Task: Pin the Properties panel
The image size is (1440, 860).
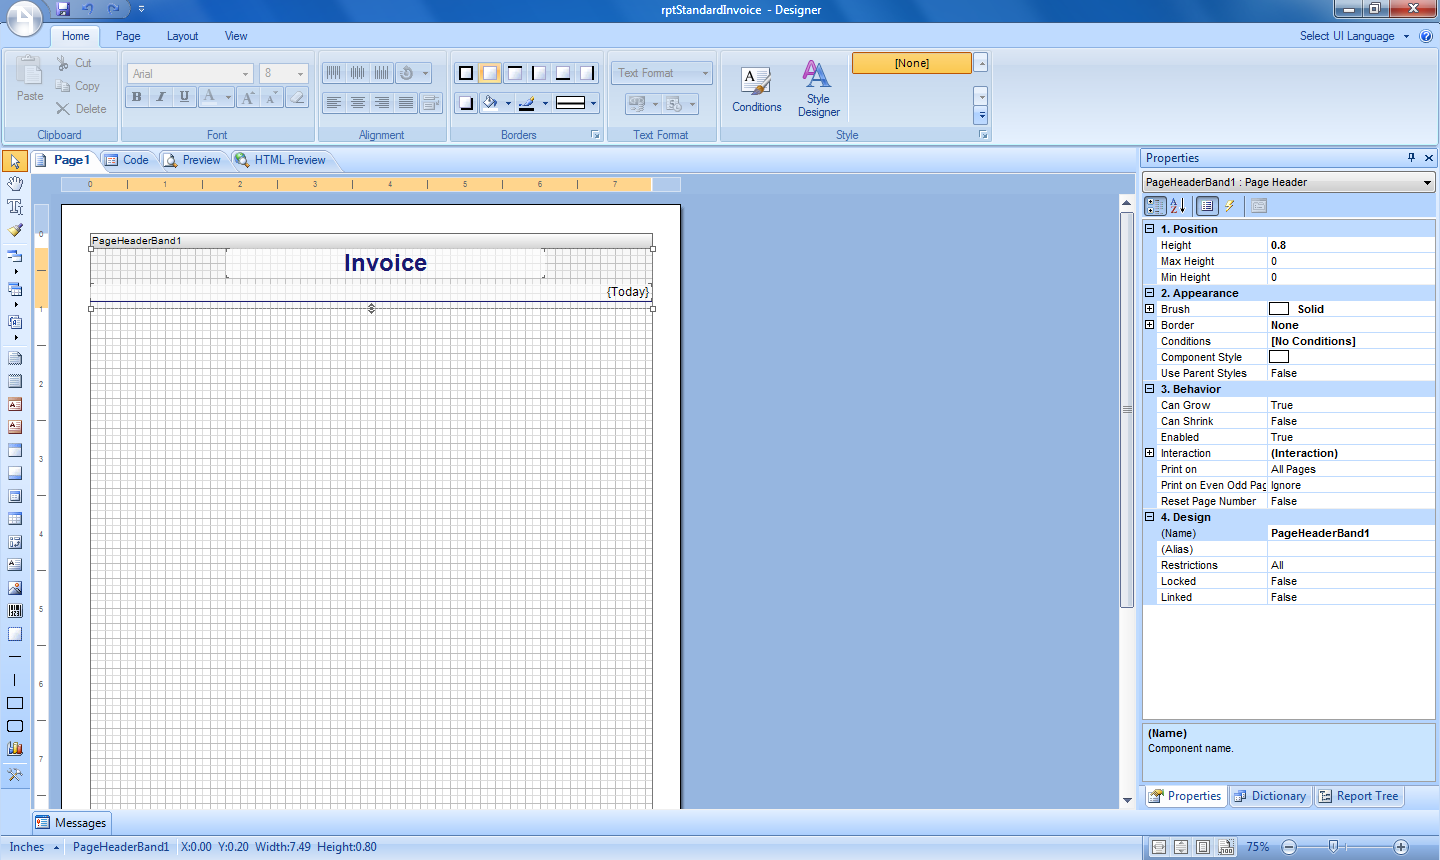Action: tap(1411, 158)
